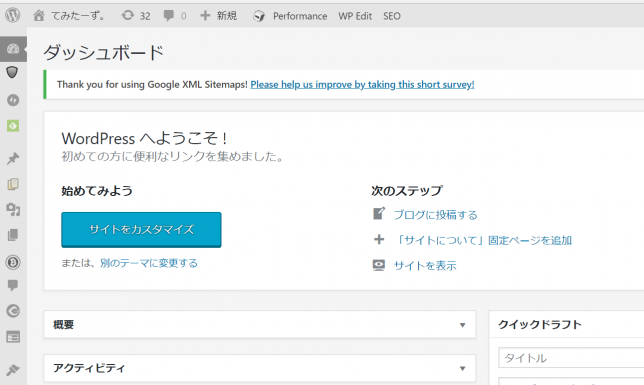Image resolution: width=644 pixels, height=385 pixels.
Task: Open Performance menu in admin bar
Action: pos(300,16)
